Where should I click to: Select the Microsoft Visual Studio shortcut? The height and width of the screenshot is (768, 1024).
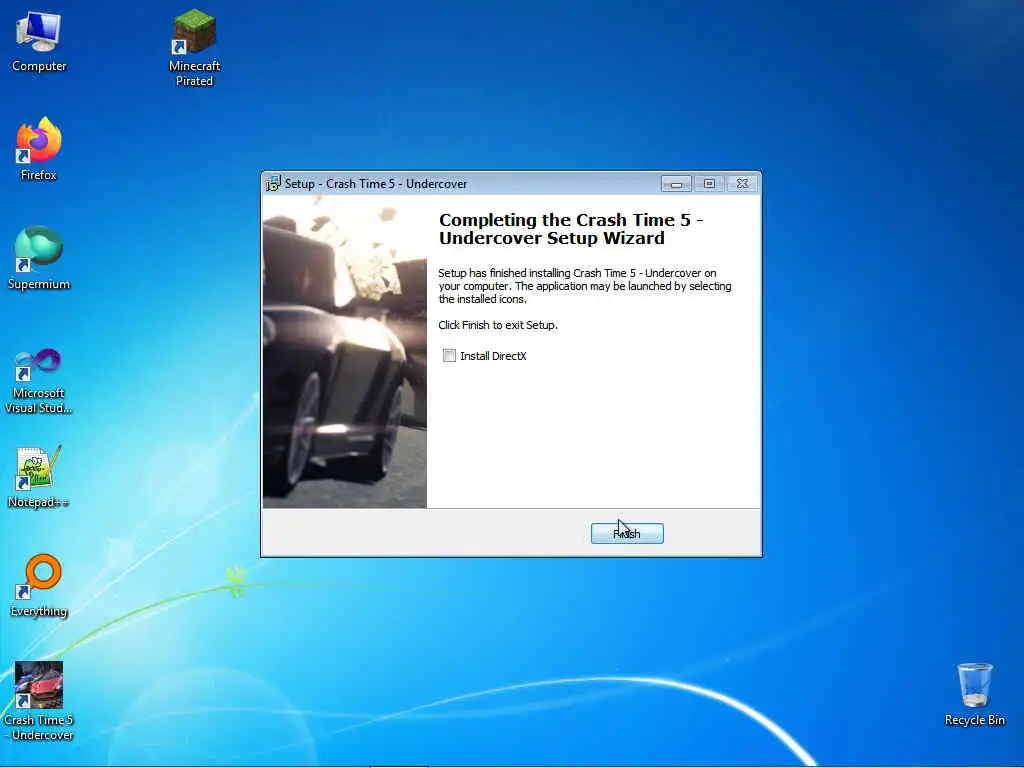pyautogui.click(x=39, y=381)
